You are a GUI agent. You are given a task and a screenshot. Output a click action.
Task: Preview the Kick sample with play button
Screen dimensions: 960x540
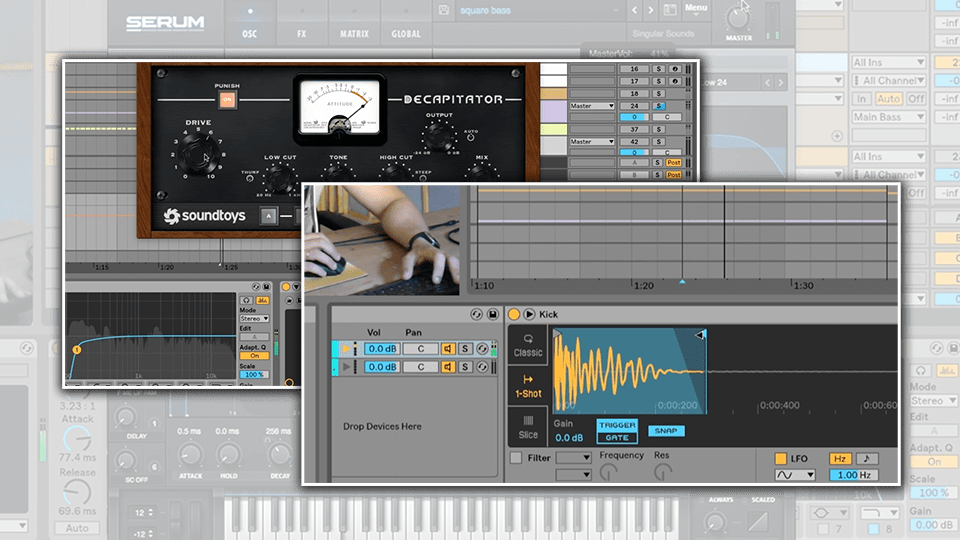529,314
